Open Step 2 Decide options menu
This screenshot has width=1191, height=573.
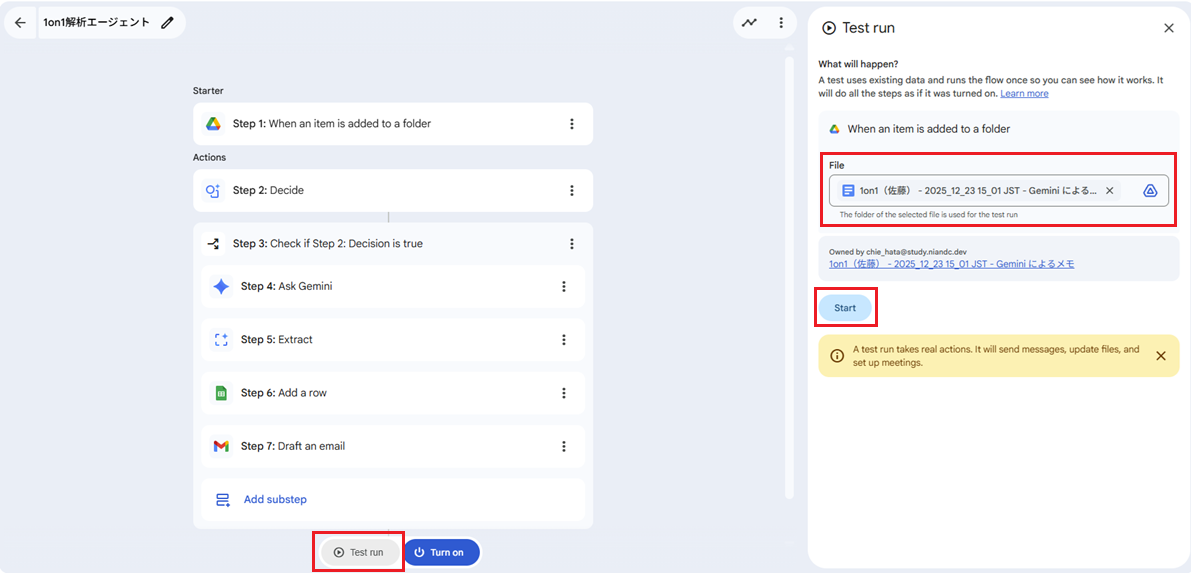[x=572, y=190]
